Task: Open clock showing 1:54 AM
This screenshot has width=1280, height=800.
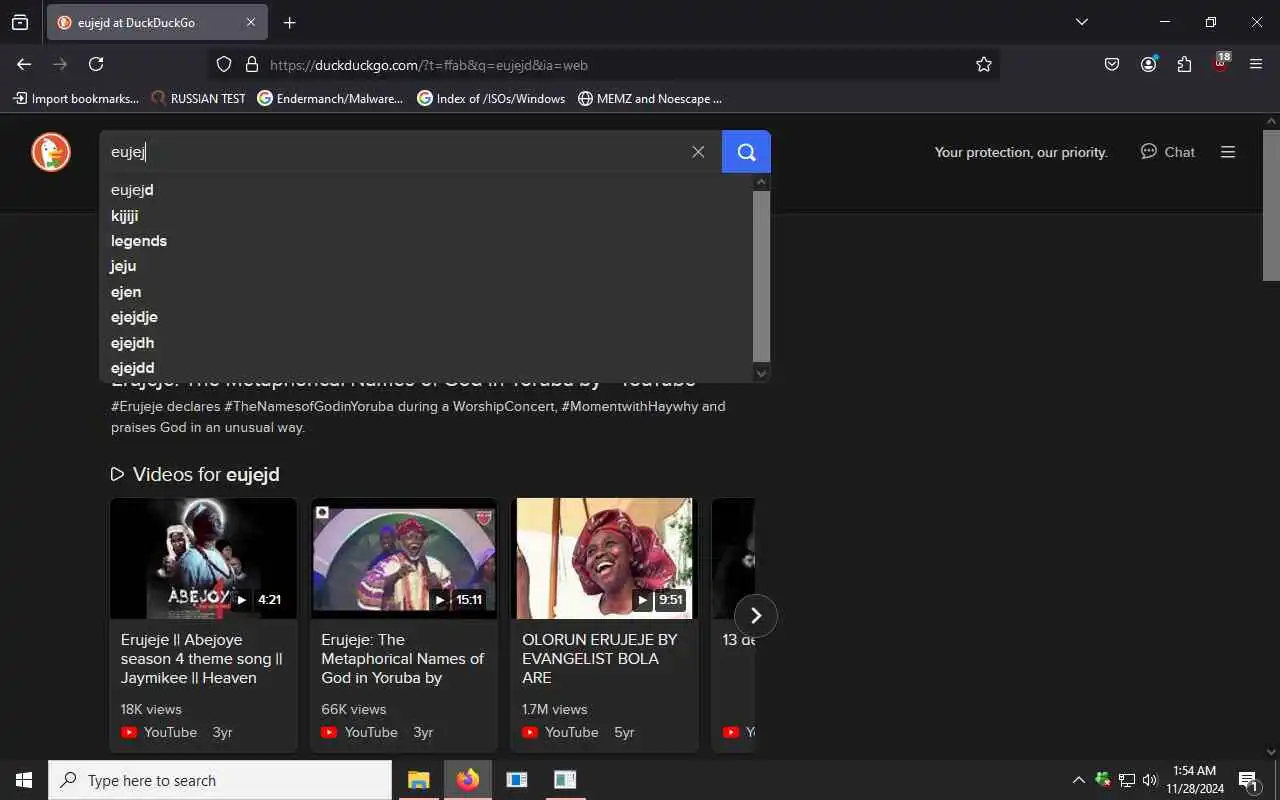Action: (x=1194, y=780)
